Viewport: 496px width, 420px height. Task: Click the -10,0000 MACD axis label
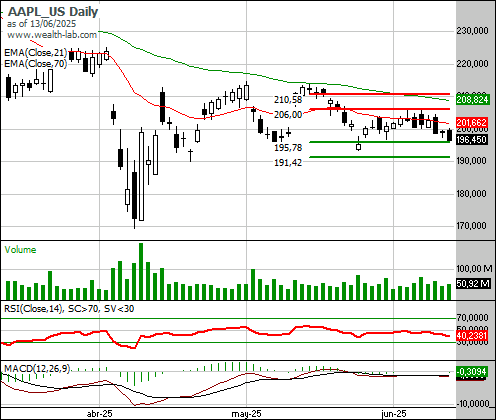(473, 404)
